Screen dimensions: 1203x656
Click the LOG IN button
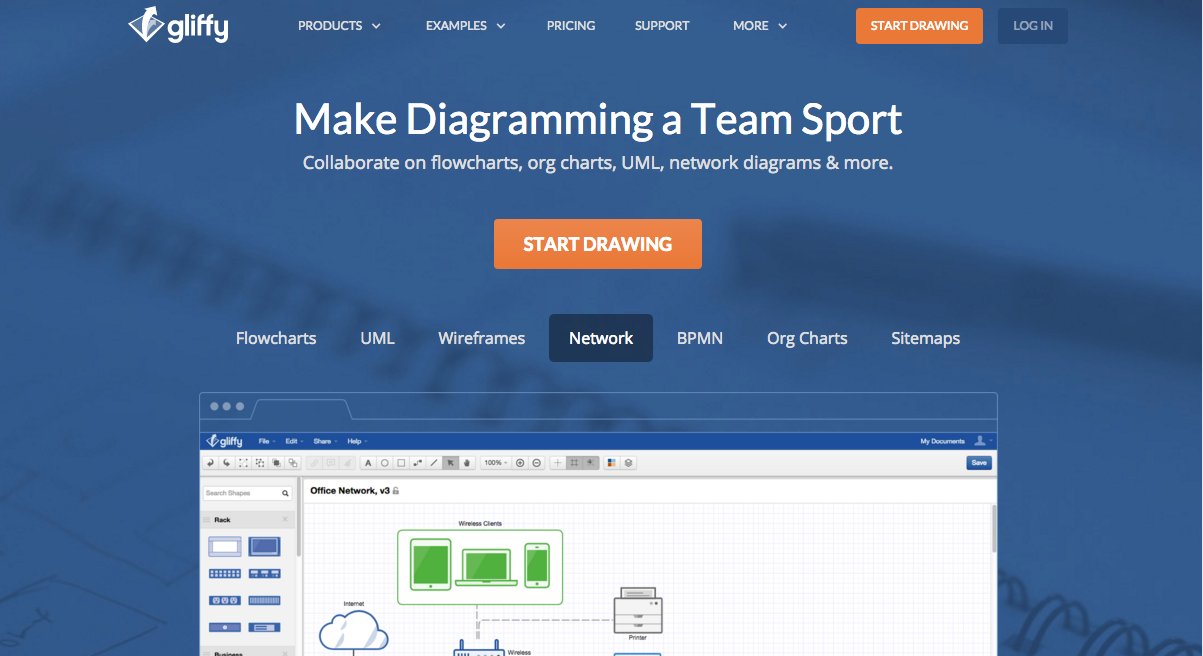pos(1033,26)
